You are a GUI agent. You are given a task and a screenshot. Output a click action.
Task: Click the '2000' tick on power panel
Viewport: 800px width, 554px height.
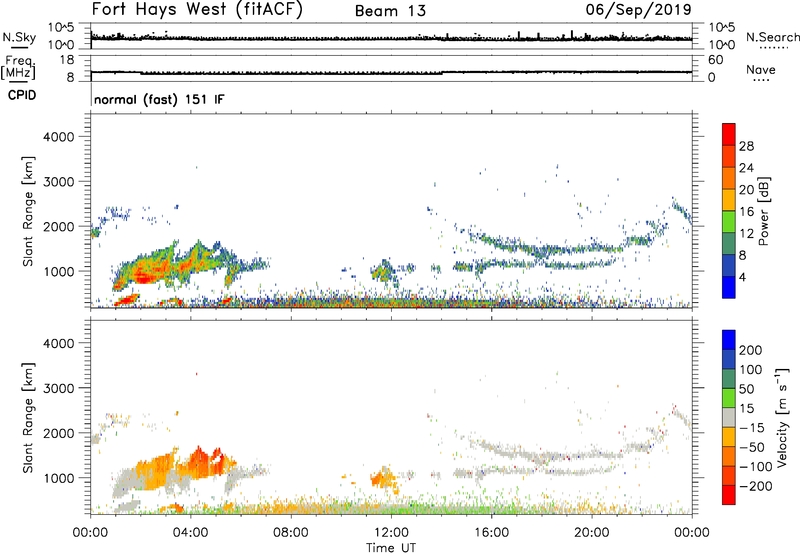(59, 226)
